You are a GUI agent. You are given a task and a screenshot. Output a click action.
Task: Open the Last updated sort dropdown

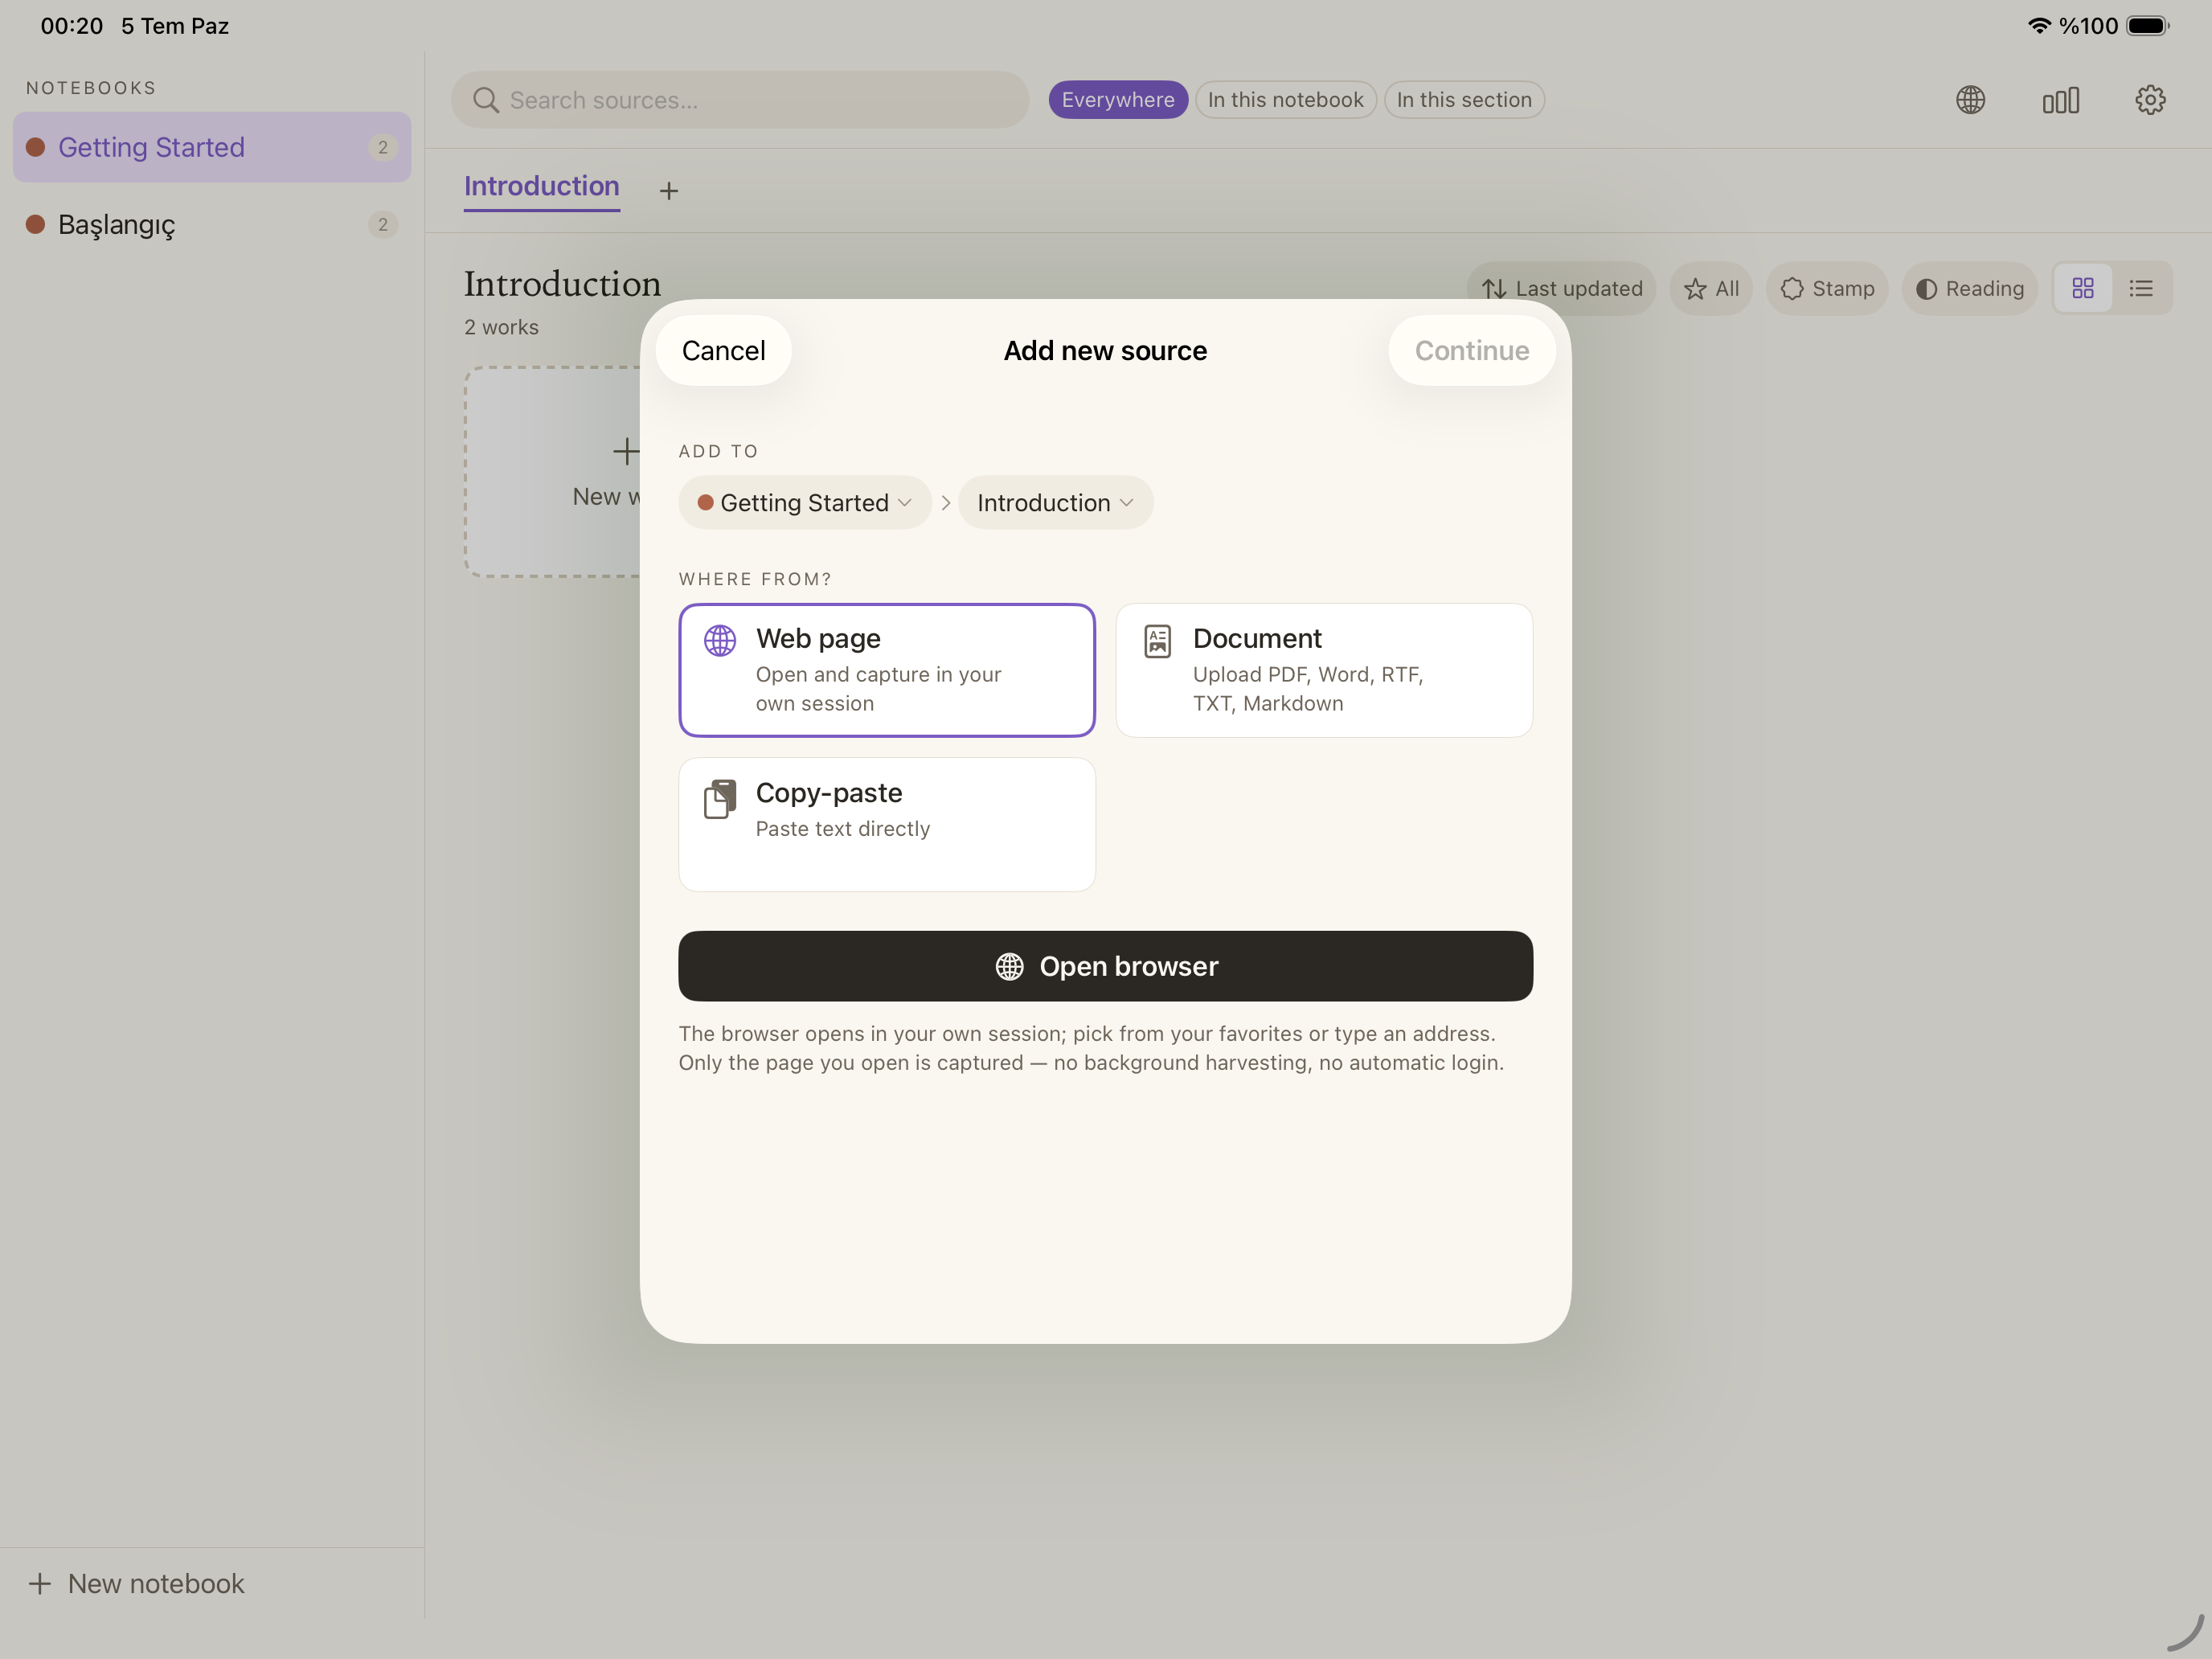point(1561,288)
